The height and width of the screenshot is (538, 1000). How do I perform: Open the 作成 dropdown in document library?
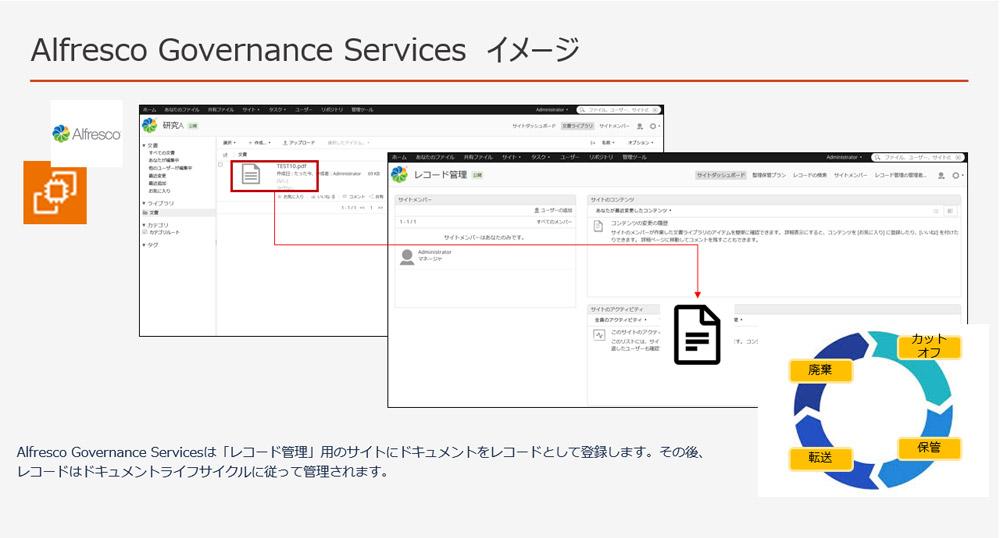[259, 143]
